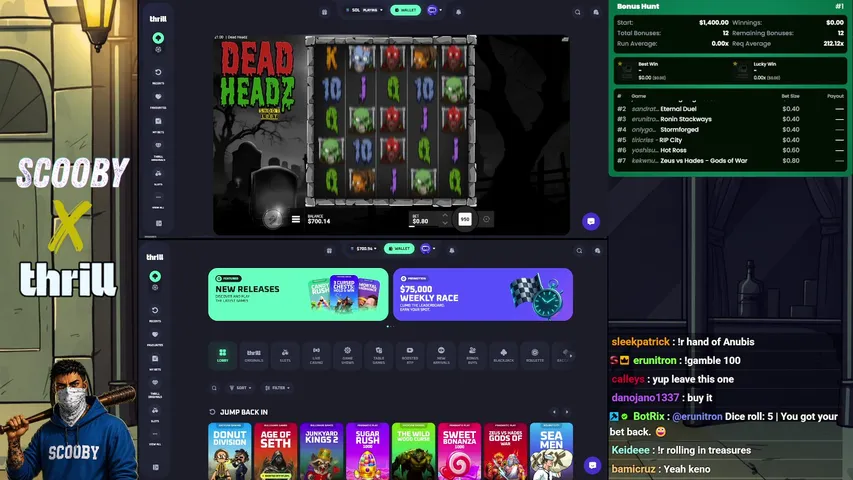Viewport: 853px width, 480px height.
Task: Open My Bets in top game window sidebar
Action: pyautogui.click(x=158, y=125)
